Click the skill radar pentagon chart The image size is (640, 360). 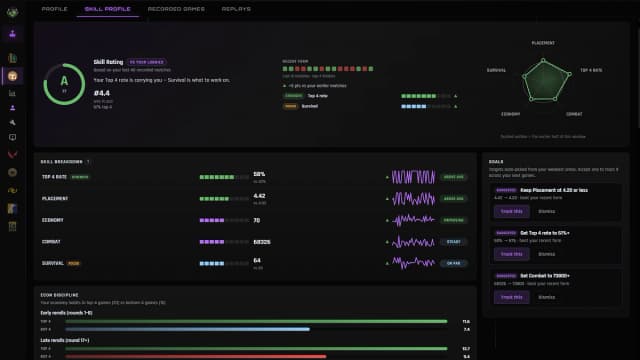pyautogui.click(x=546, y=80)
